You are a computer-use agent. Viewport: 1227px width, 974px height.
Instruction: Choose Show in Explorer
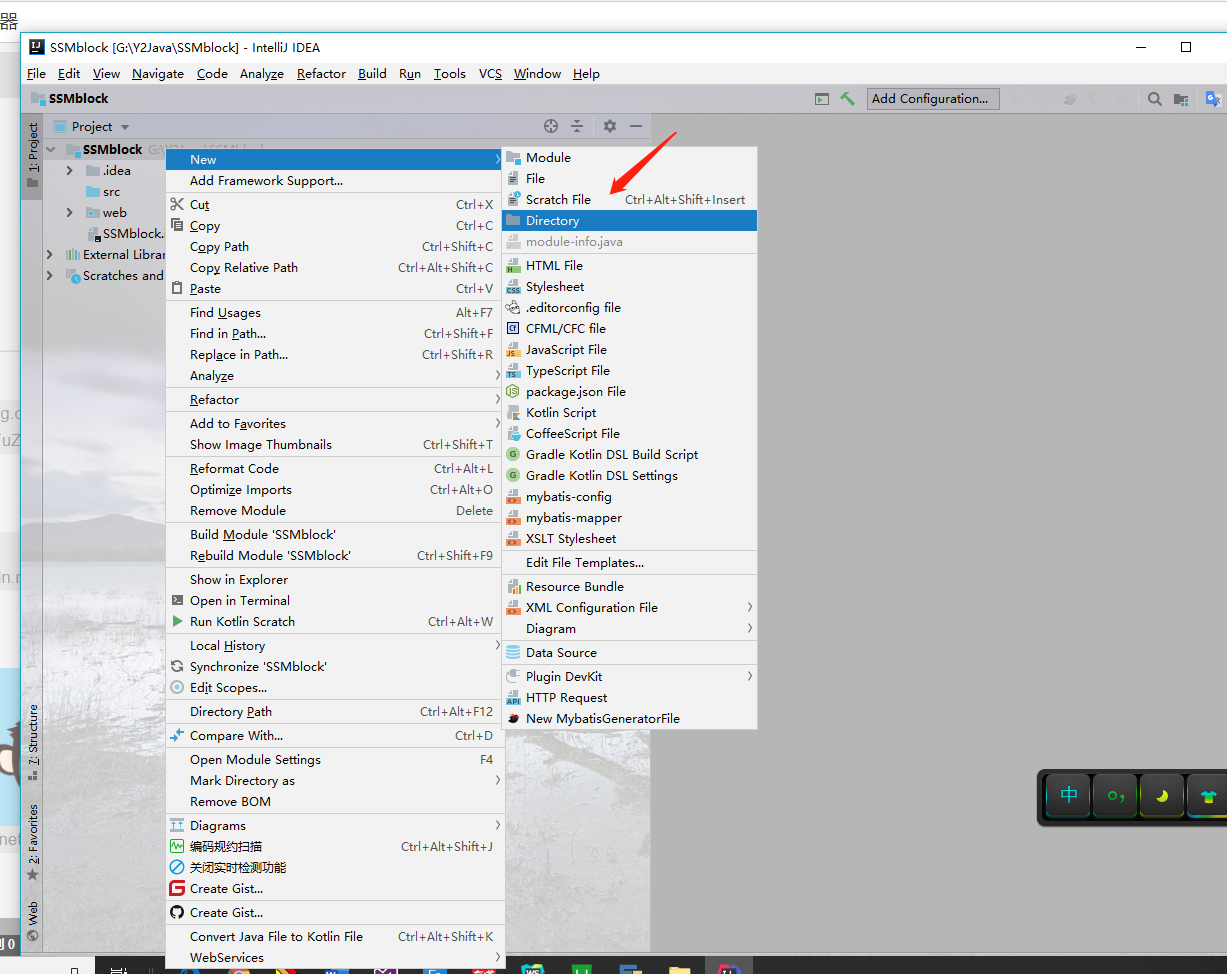point(334,579)
